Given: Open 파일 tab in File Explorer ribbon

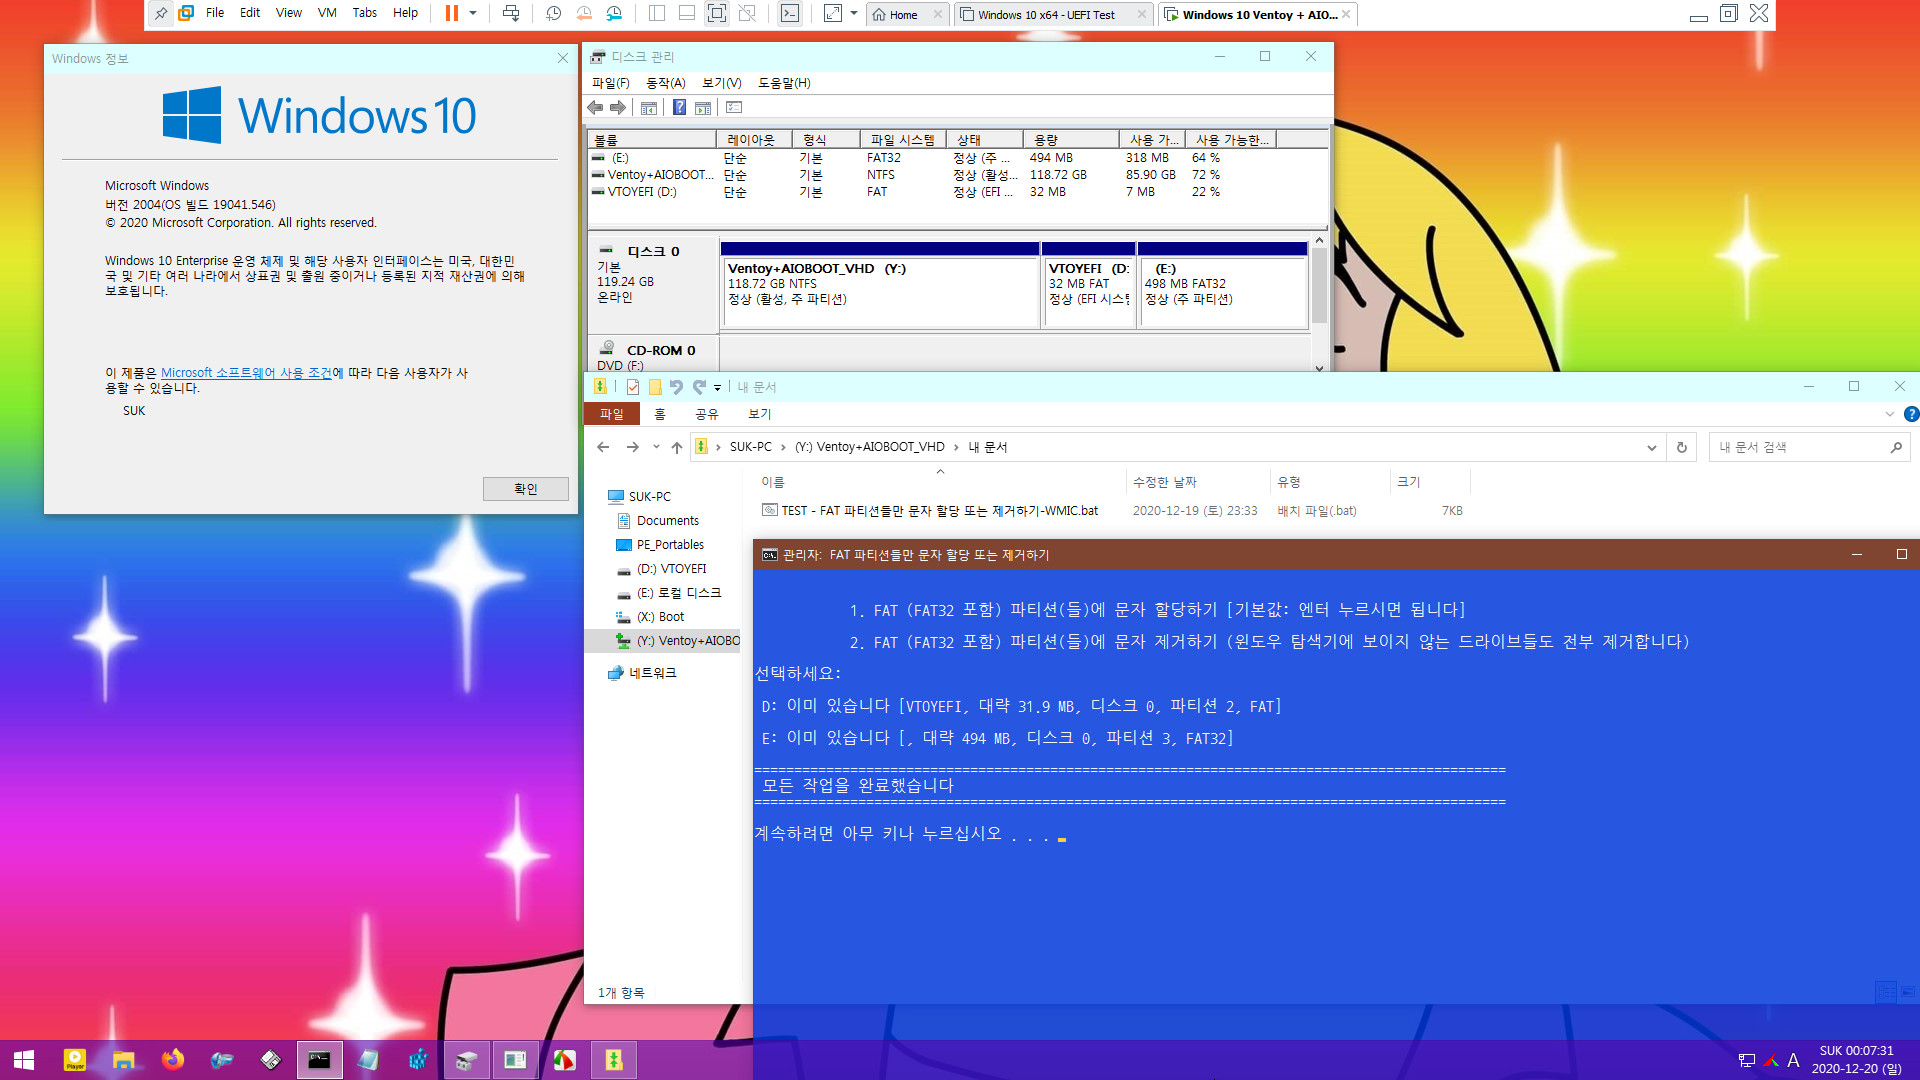Looking at the screenshot, I should click(x=611, y=414).
